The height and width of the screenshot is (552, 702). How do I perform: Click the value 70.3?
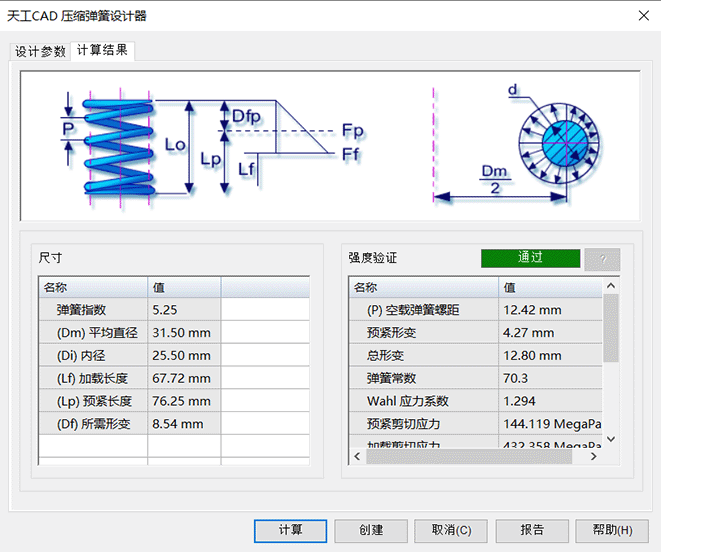coord(515,378)
